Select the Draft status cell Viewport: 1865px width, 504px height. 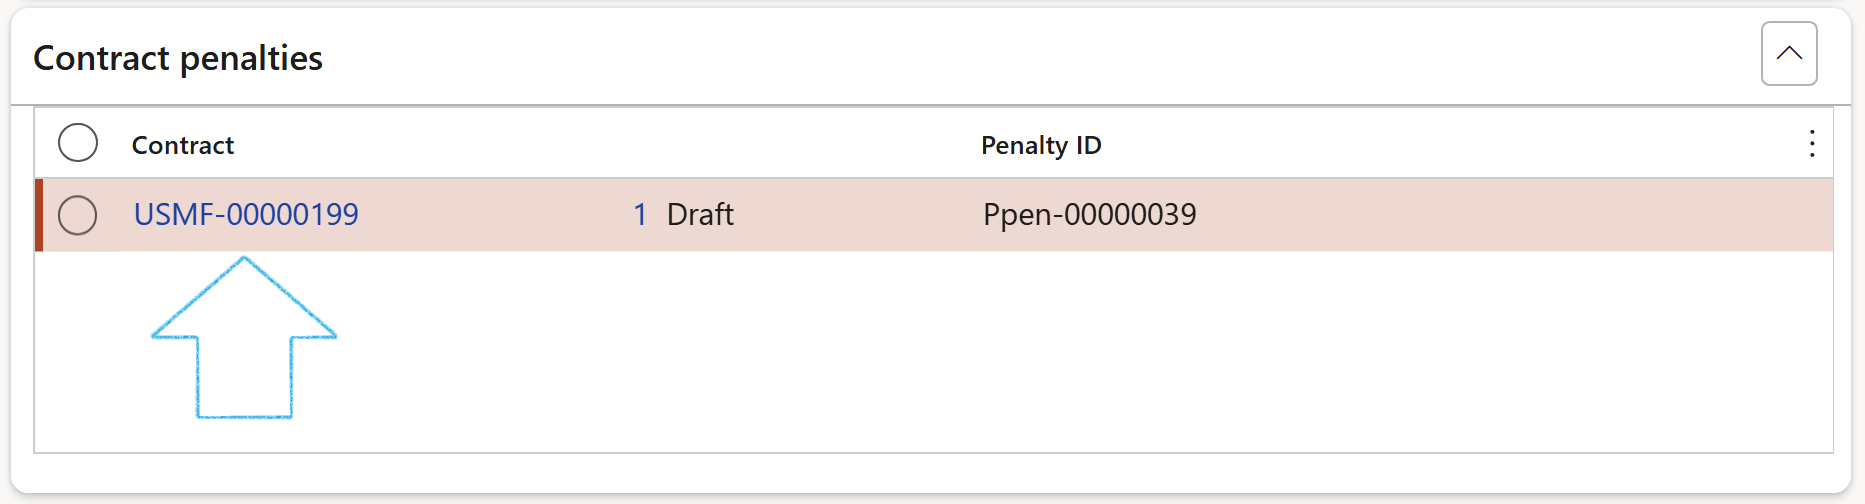coord(700,215)
